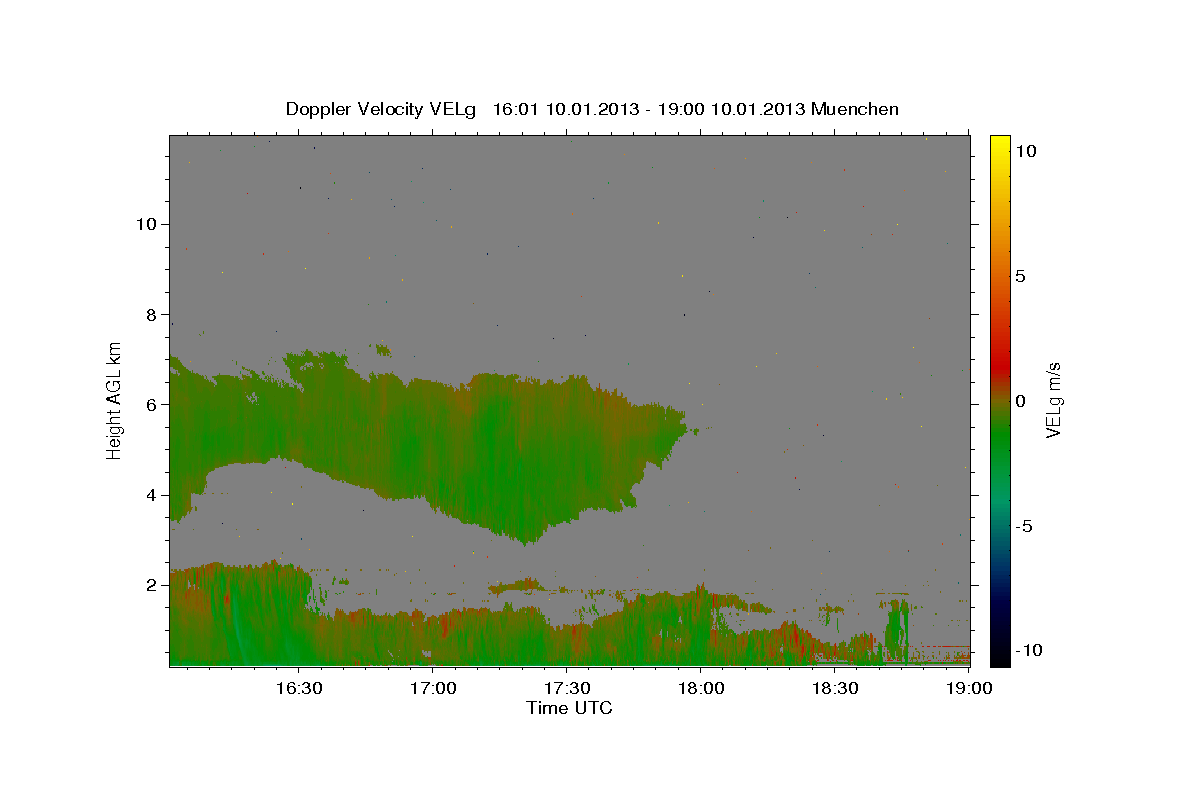
Task: Select the 17:00 time tick label
Action: point(435,688)
